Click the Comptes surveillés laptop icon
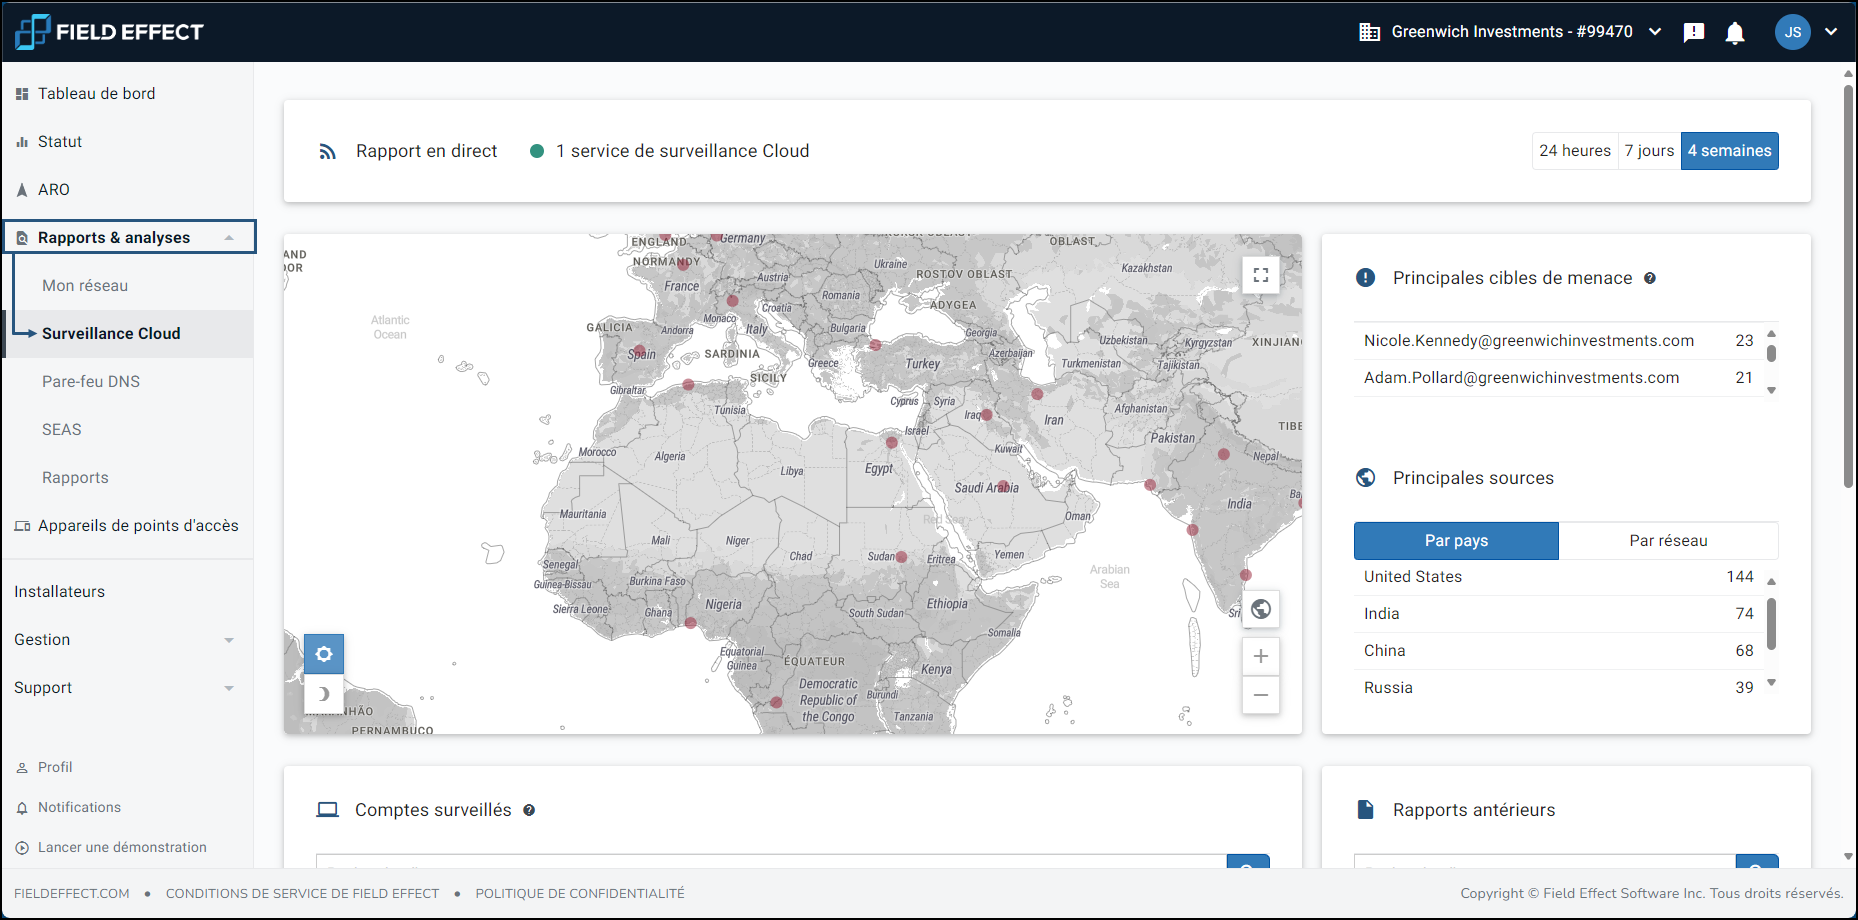This screenshot has width=1858, height=920. (327, 810)
